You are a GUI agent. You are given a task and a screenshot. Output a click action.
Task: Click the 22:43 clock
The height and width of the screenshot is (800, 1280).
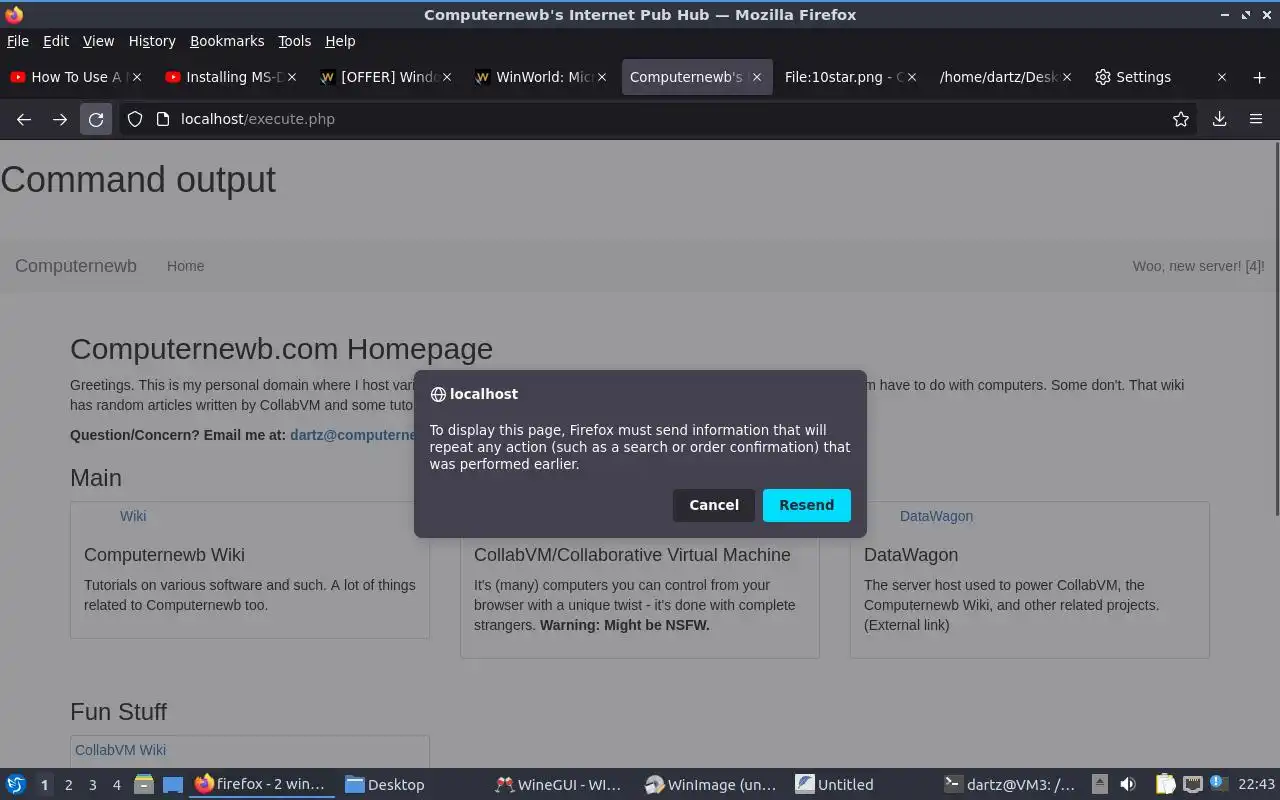(1256, 784)
